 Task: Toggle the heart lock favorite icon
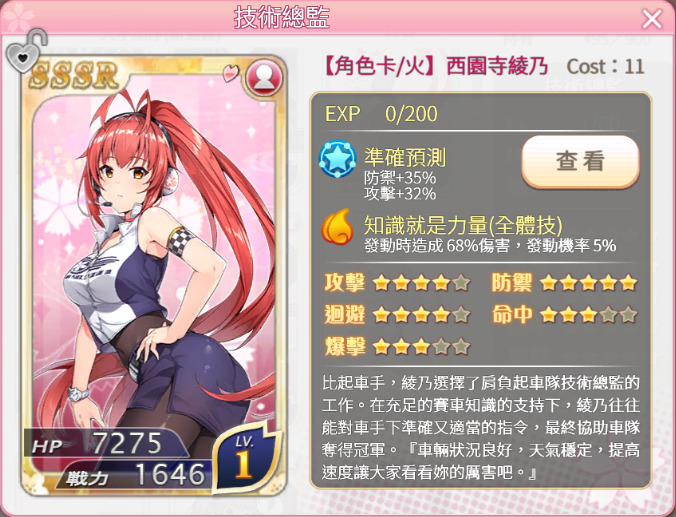pyautogui.click(x=26, y=51)
